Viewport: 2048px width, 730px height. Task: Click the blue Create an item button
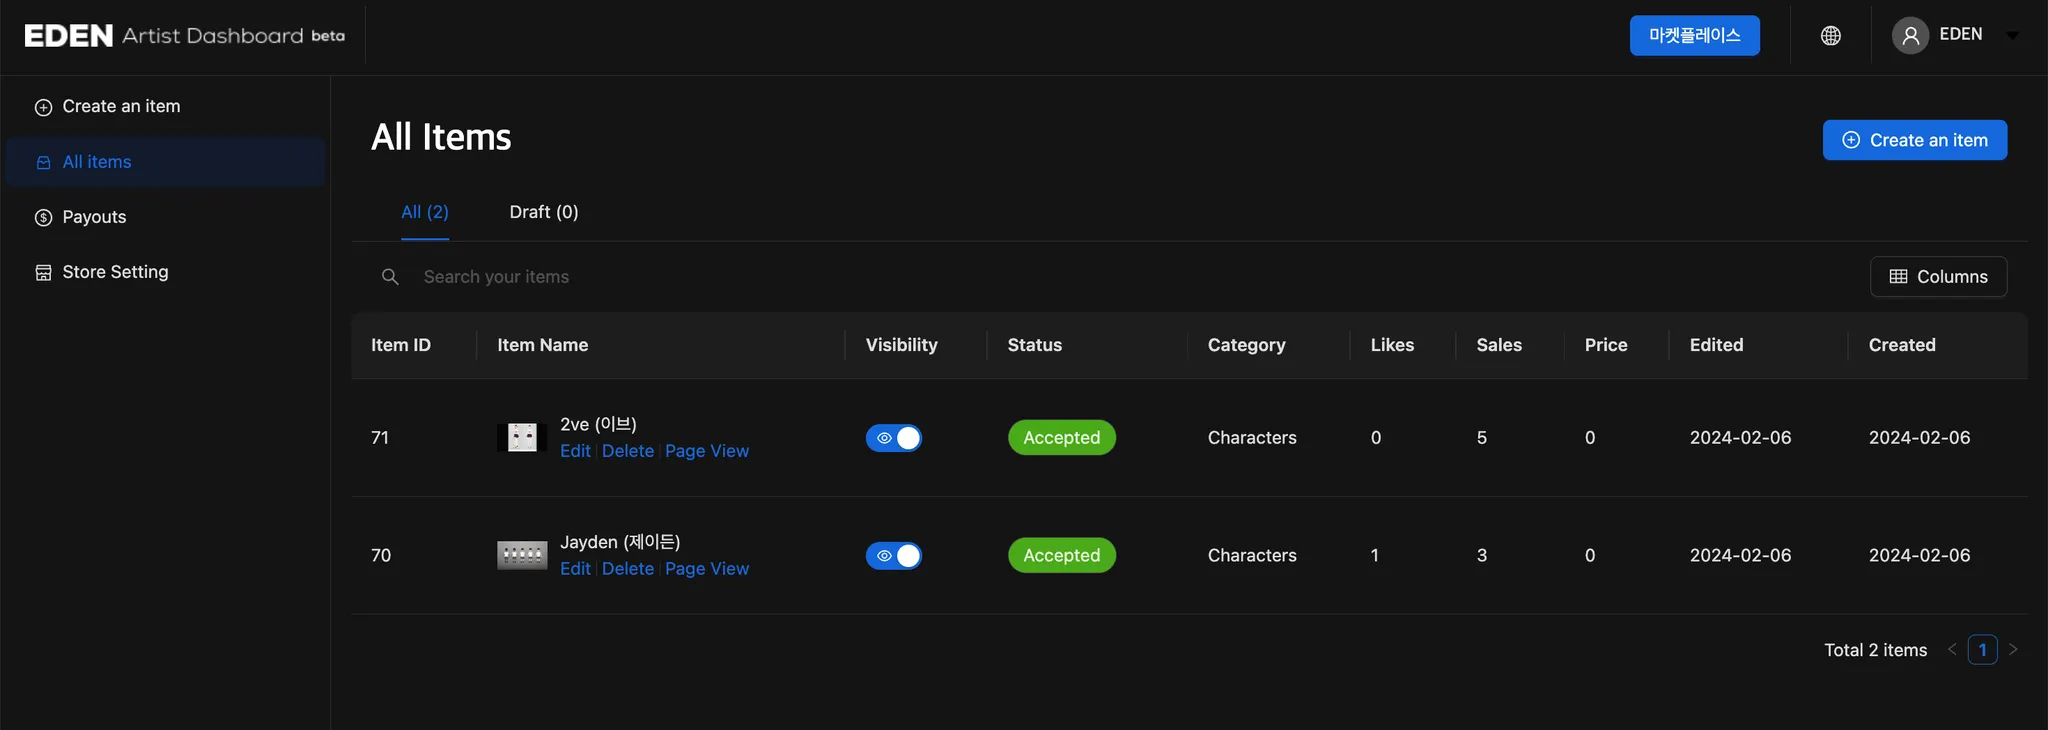point(1914,140)
